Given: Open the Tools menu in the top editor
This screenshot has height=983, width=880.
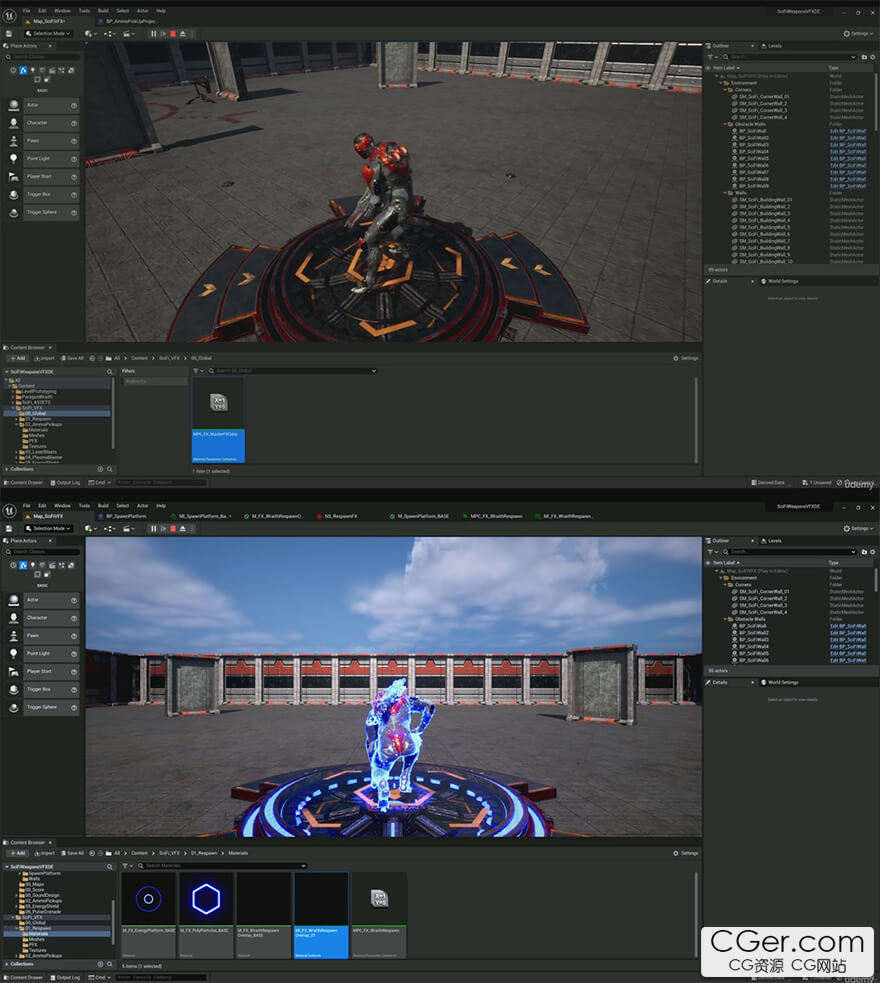Looking at the screenshot, I should (x=84, y=11).
